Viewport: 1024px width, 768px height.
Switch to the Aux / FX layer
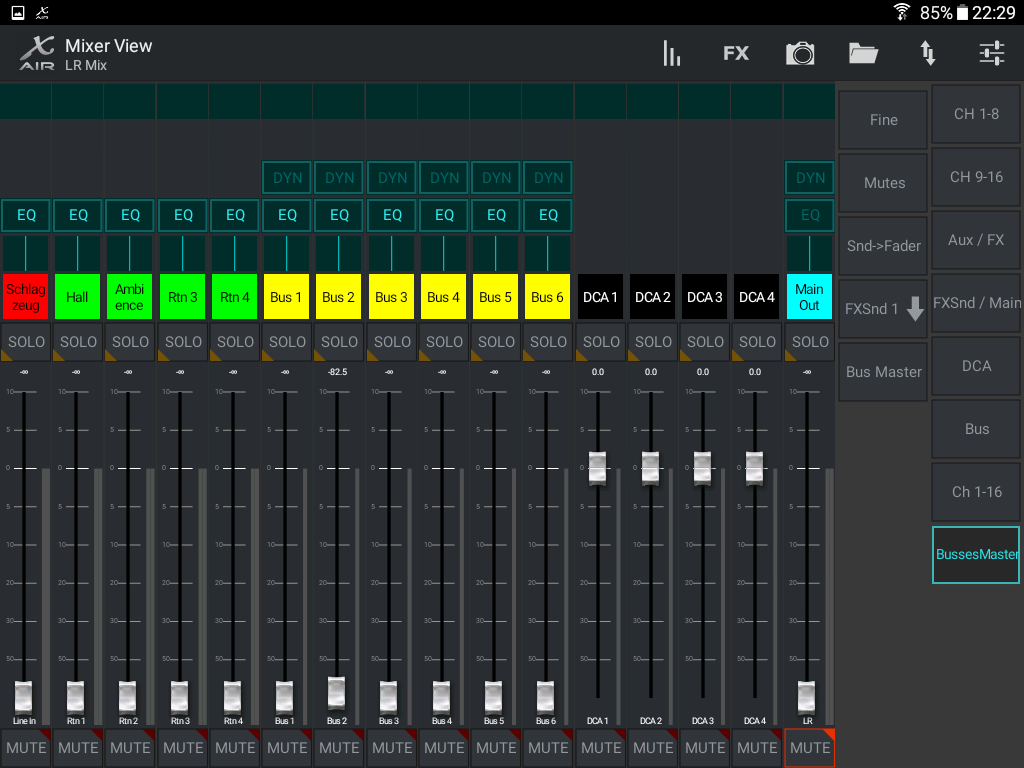[x=976, y=240]
